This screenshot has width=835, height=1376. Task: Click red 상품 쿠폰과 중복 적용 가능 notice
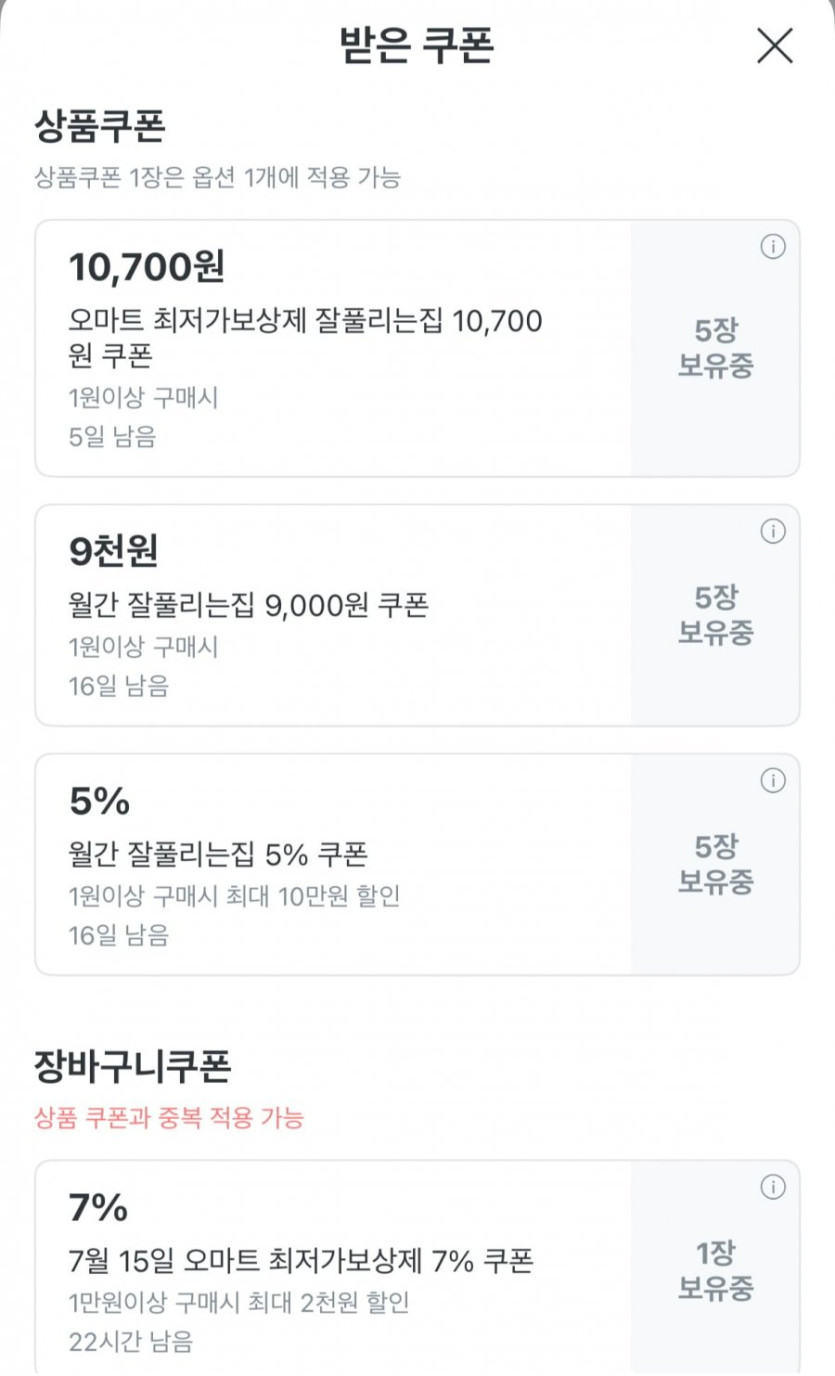coord(169,1118)
